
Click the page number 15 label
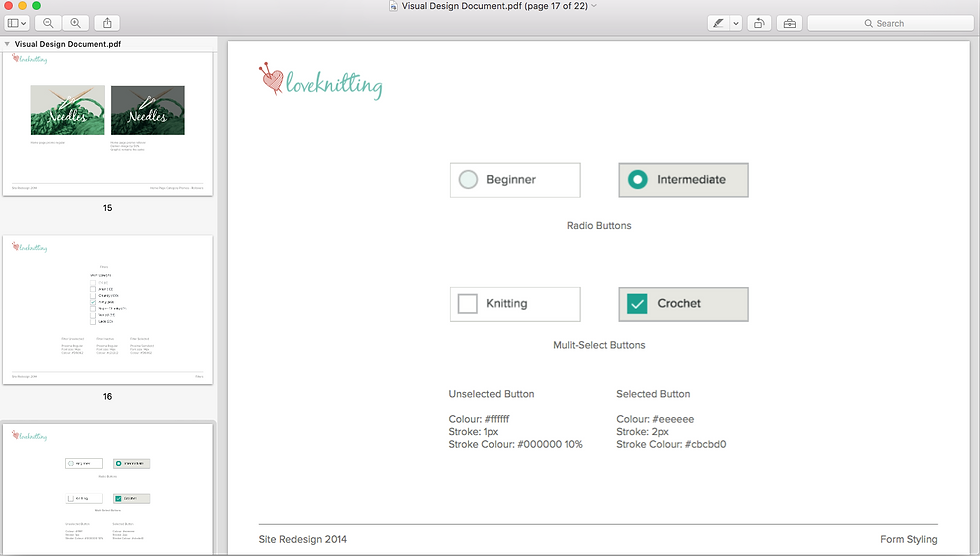pyautogui.click(x=108, y=208)
